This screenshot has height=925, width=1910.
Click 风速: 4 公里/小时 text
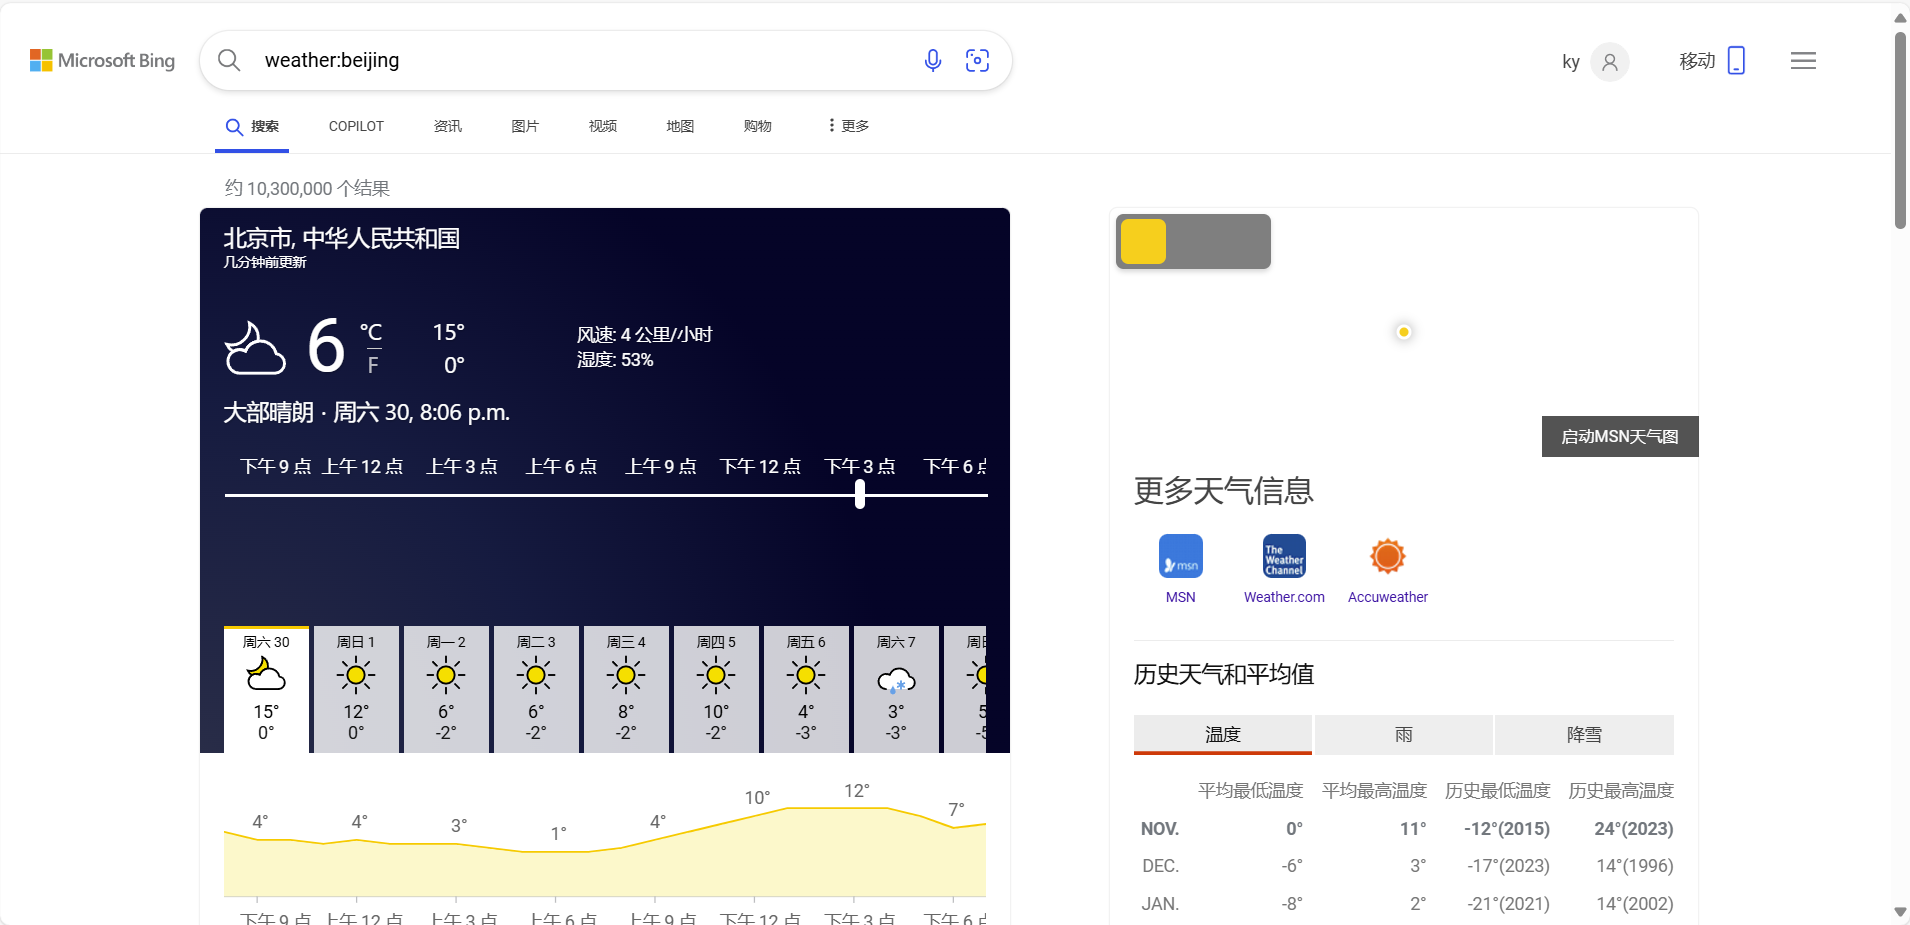(645, 335)
